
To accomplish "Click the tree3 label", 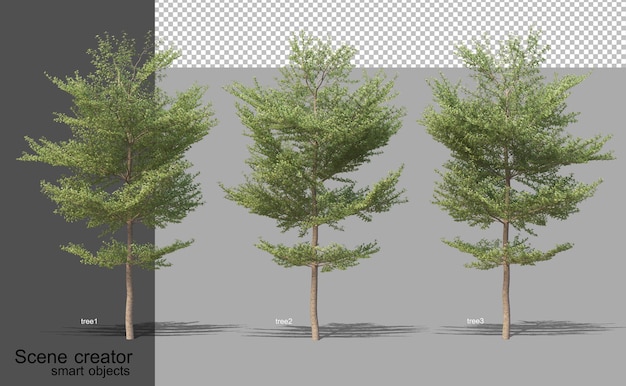I will pos(475,321).
